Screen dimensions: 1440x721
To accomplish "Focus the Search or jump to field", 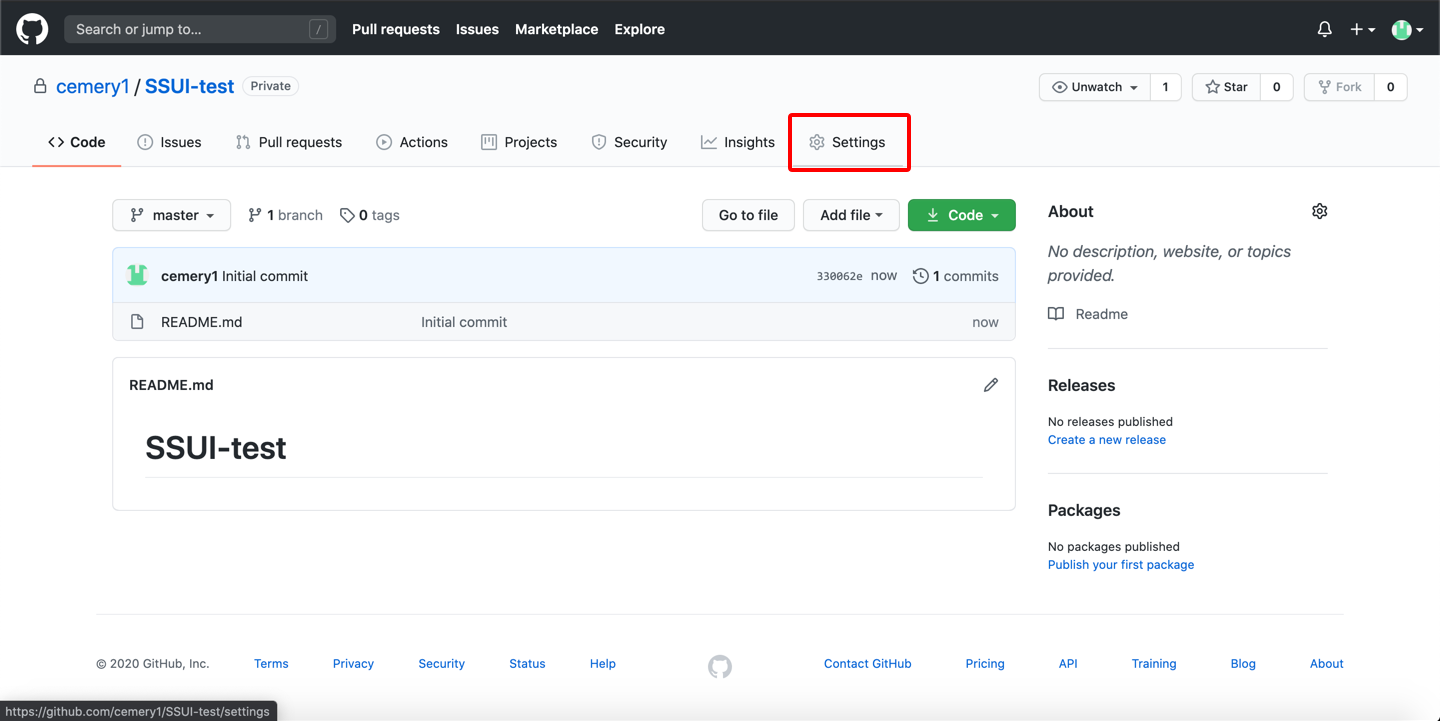I will (x=190, y=29).
